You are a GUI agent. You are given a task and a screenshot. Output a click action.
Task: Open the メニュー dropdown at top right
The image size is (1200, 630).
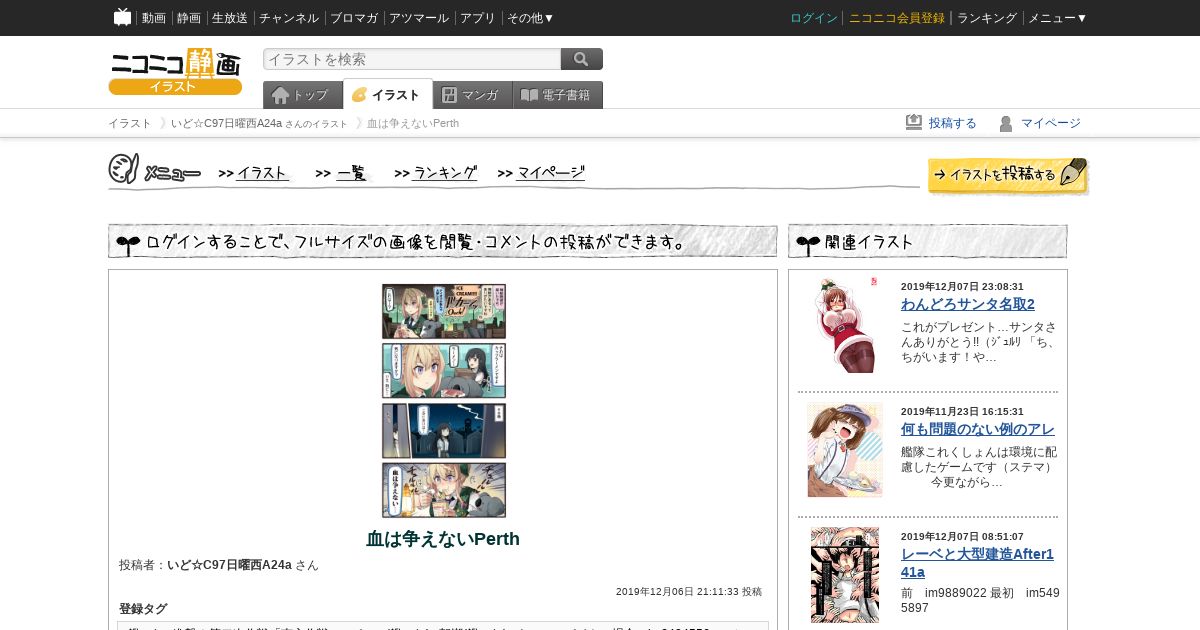point(1058,18)
